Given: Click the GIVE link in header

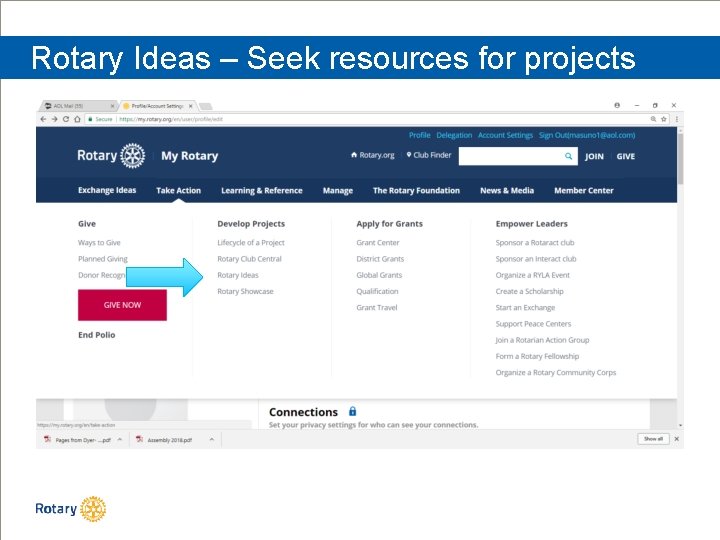Looking at the screenshot, I should (x=625, y=157).
